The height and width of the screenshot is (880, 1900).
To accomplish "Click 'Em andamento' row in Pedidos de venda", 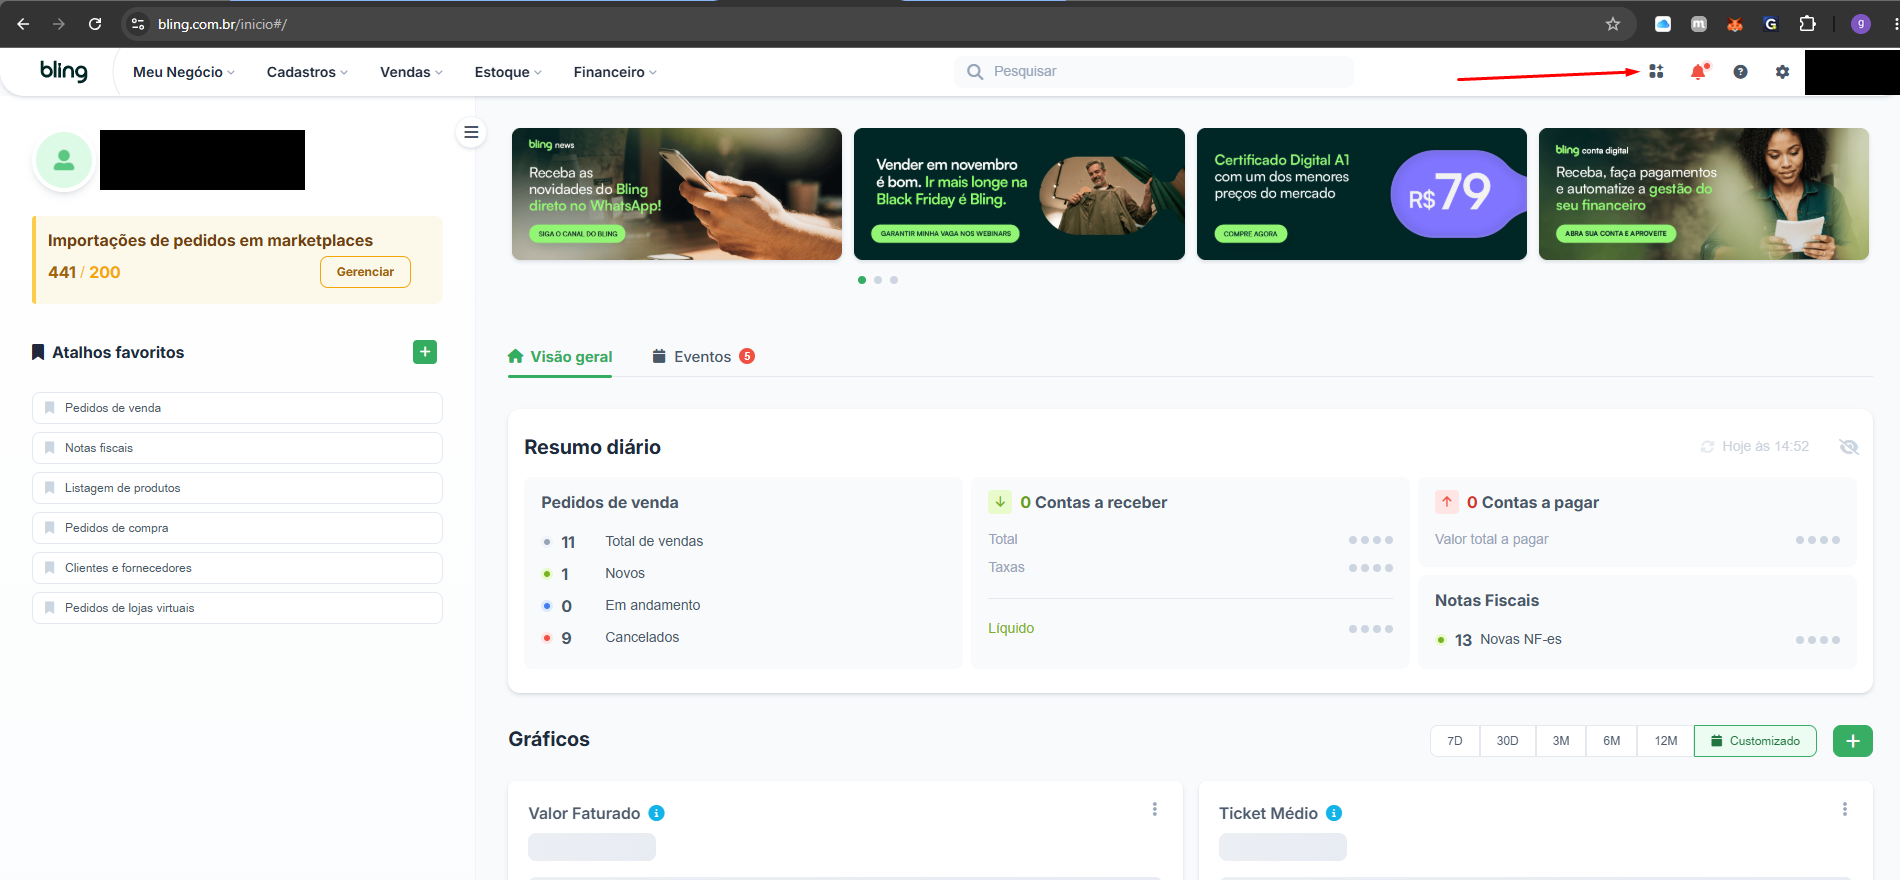I will [x=621, y=605].
